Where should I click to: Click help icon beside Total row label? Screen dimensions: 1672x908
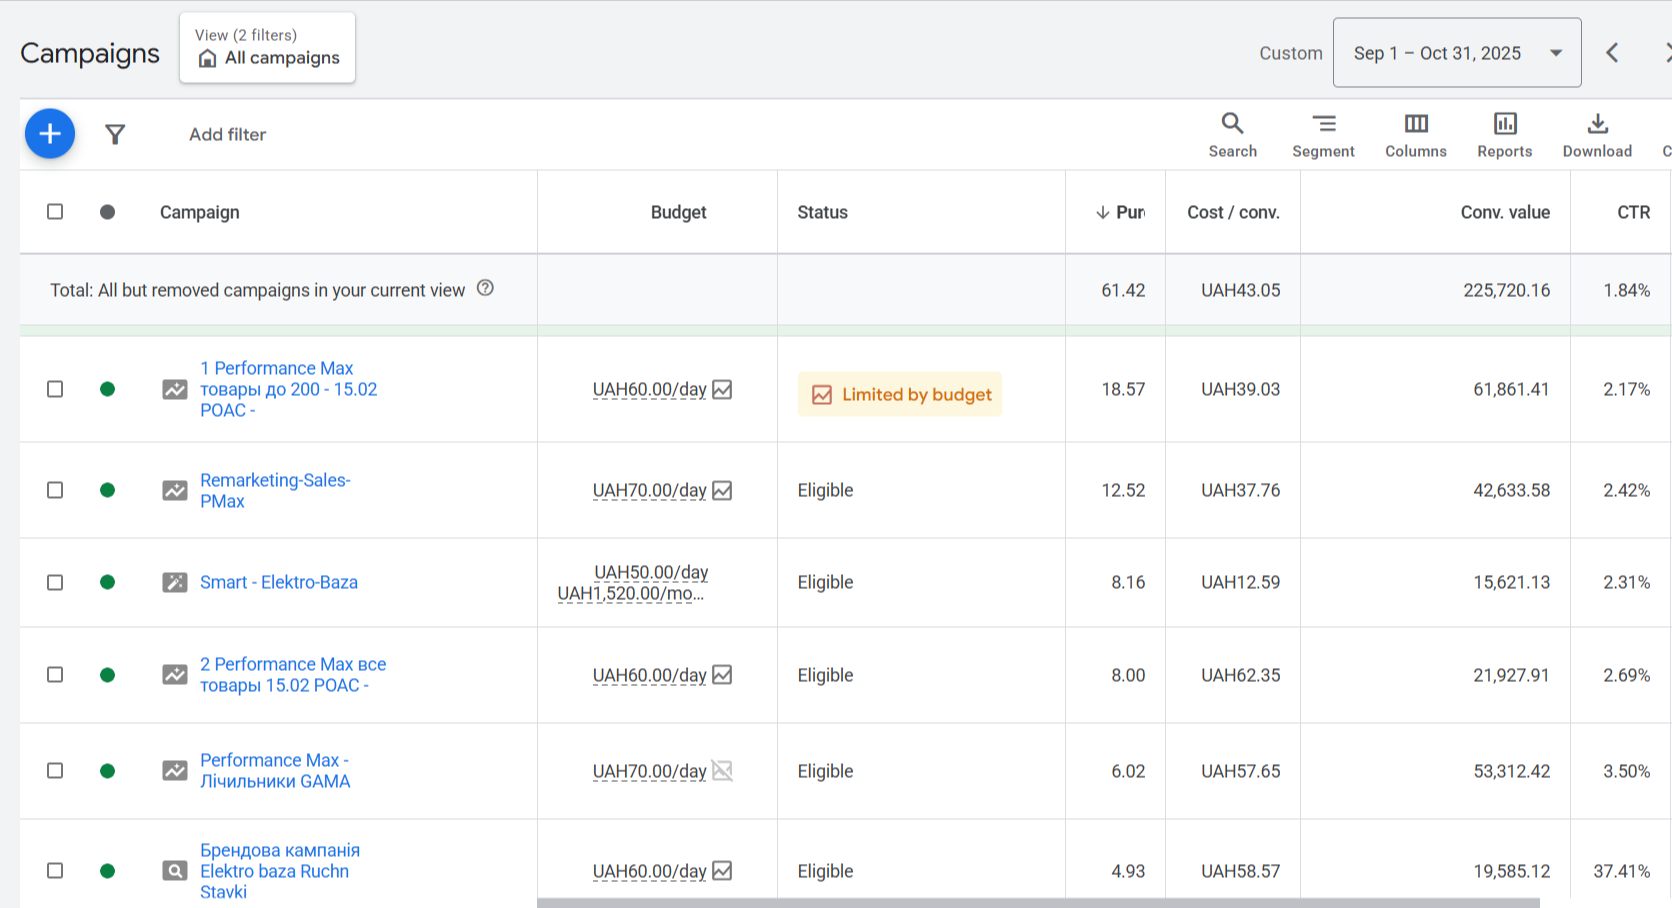(x=485, y=288)
